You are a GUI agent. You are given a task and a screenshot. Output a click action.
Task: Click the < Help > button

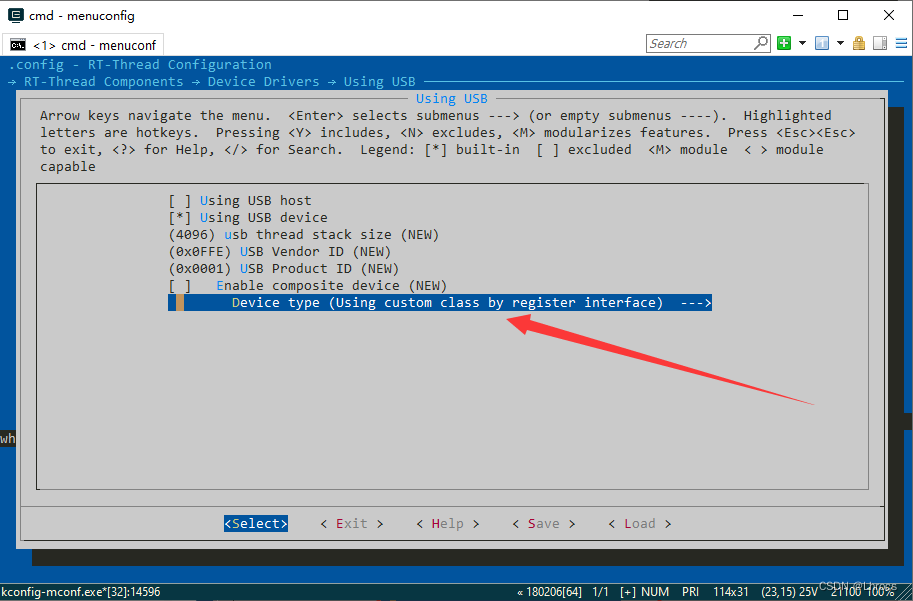tap(447, 524)
